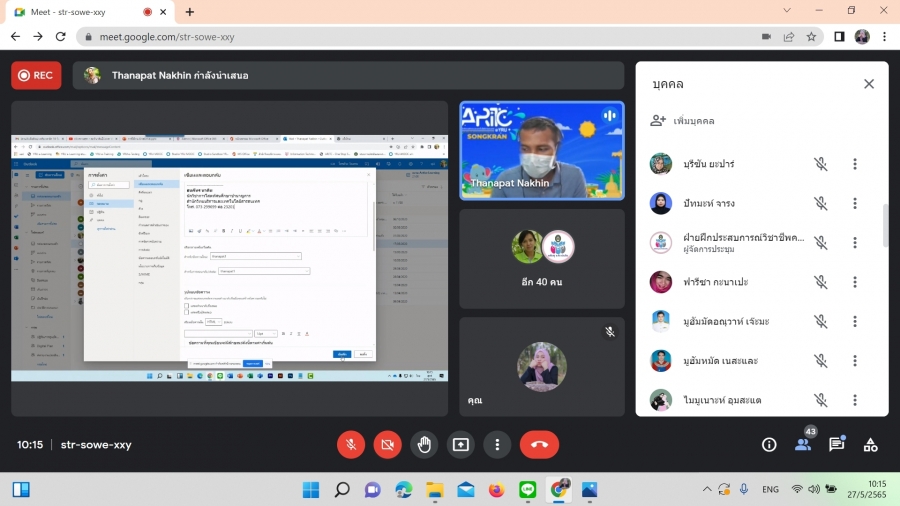Toggle your microphone on

[x=351, y=445]
